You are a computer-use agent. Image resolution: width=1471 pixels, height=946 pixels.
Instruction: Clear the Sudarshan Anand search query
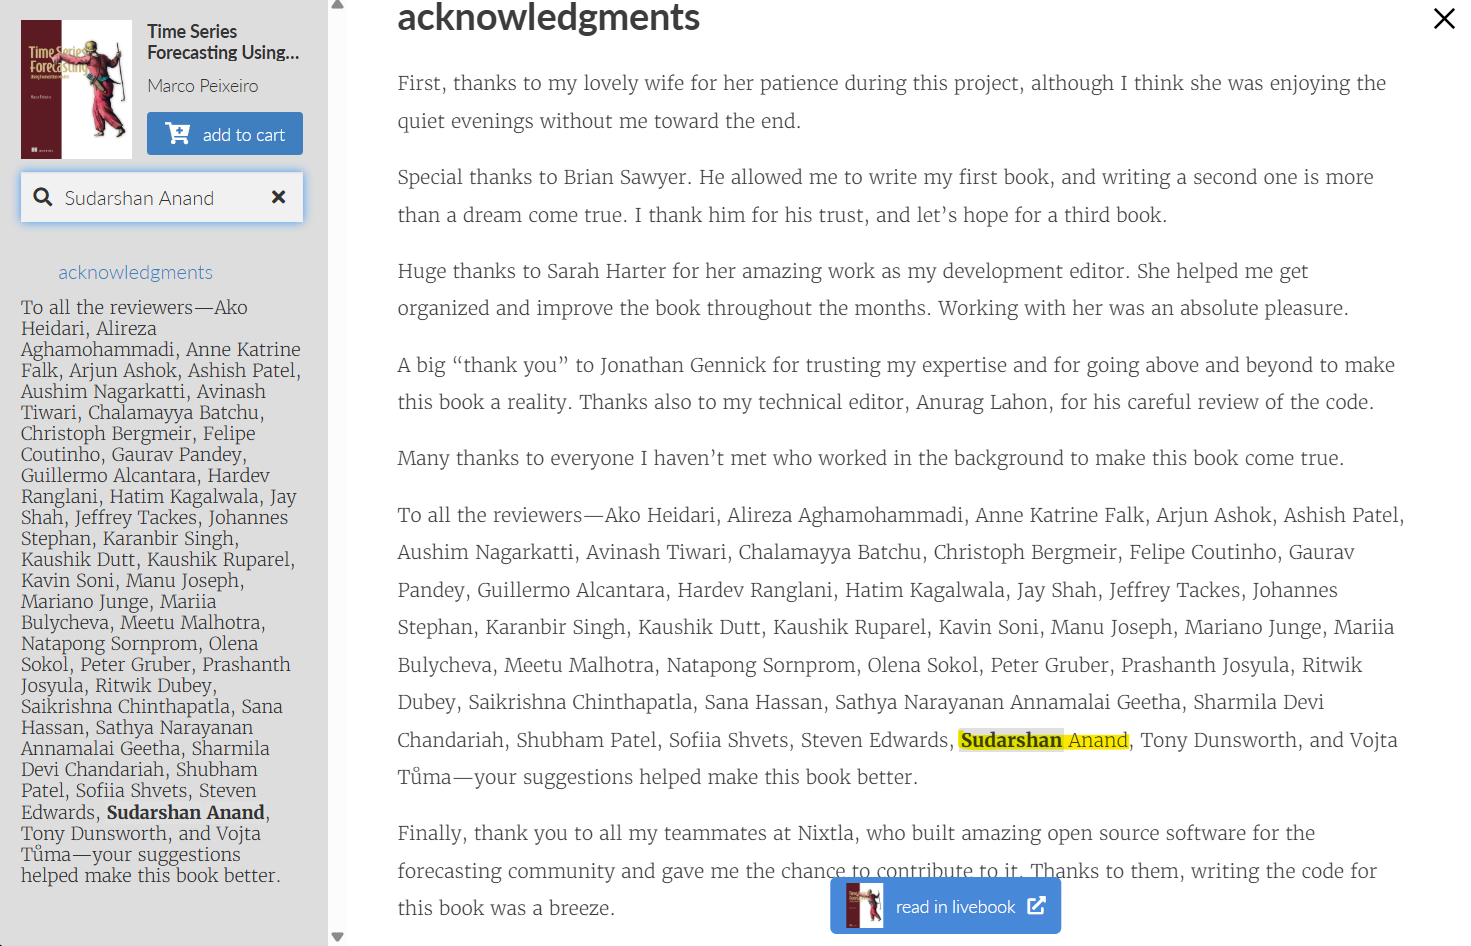click(279, 197)
